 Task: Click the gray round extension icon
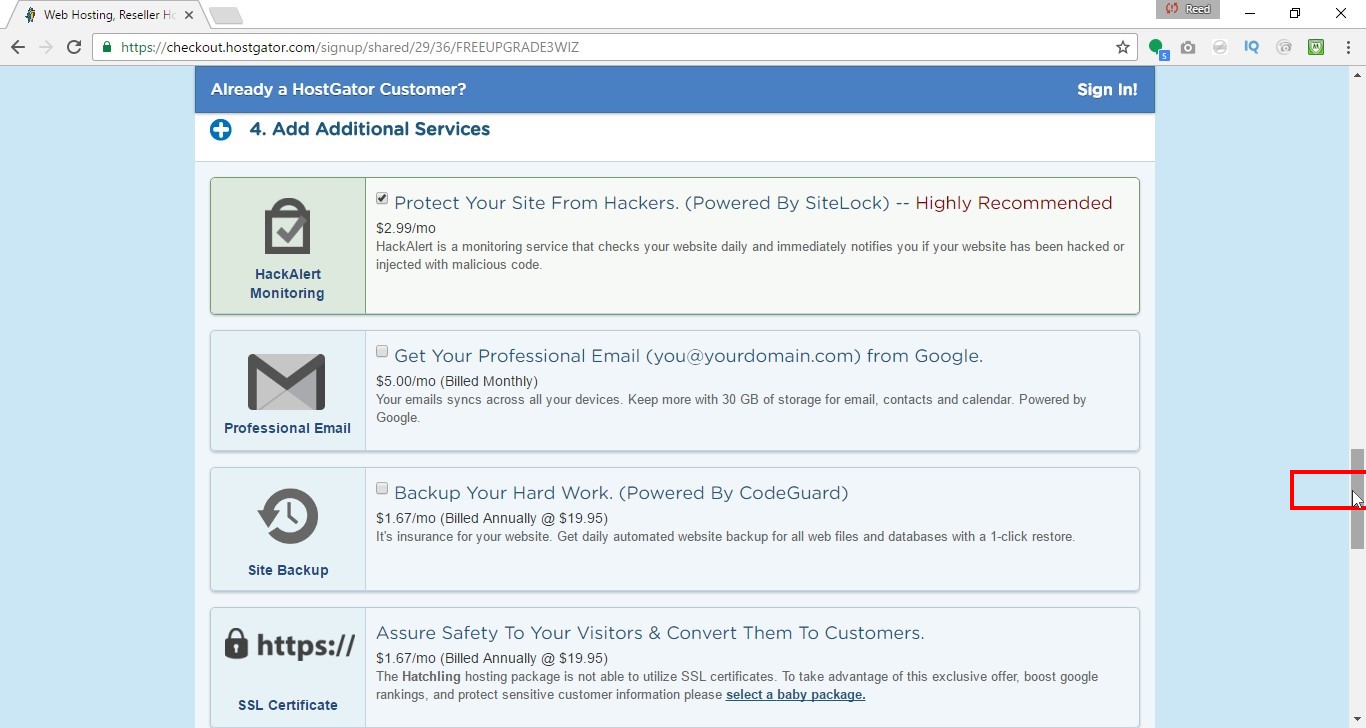1220,47
